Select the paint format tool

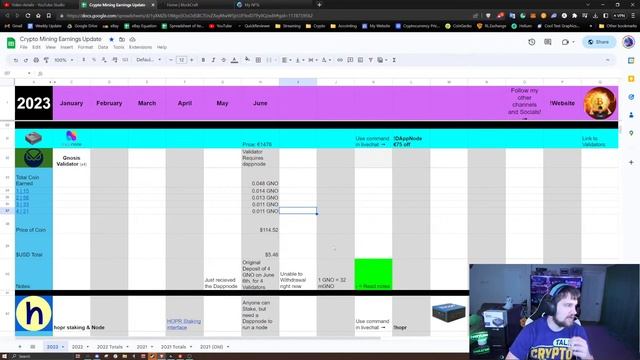(x=46, y=60)
